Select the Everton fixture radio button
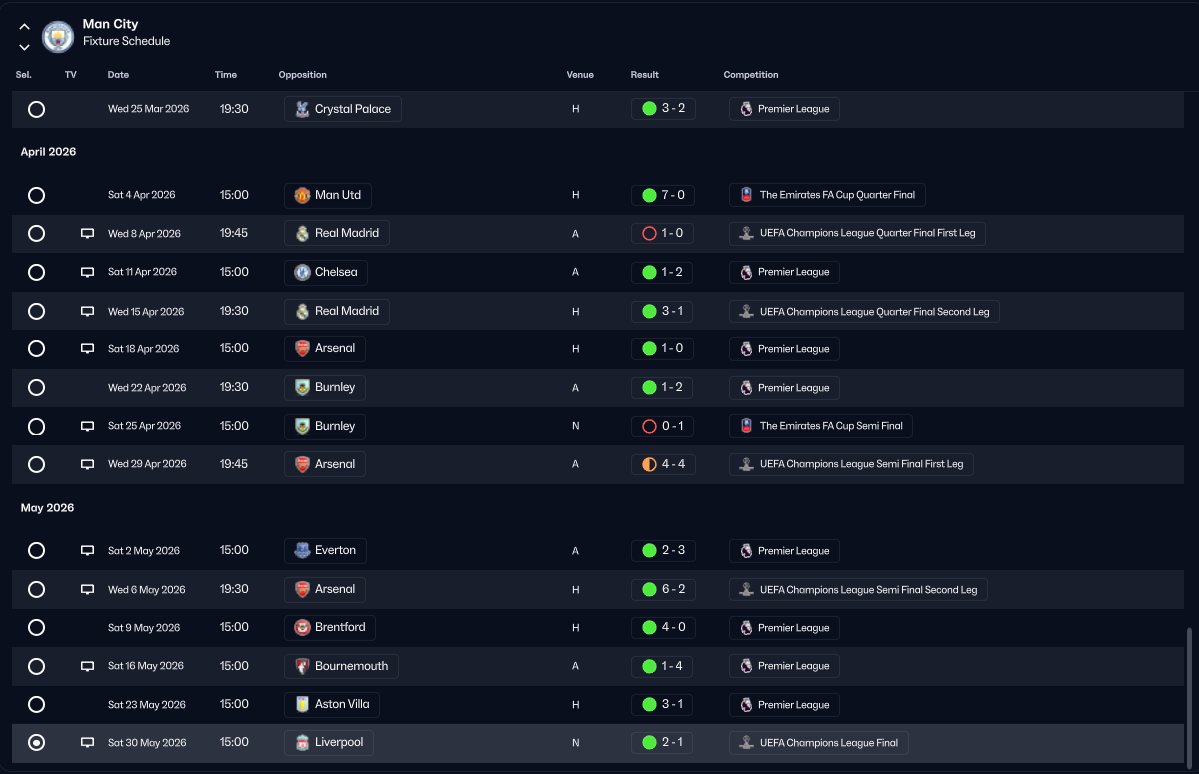 click(37, 551)
